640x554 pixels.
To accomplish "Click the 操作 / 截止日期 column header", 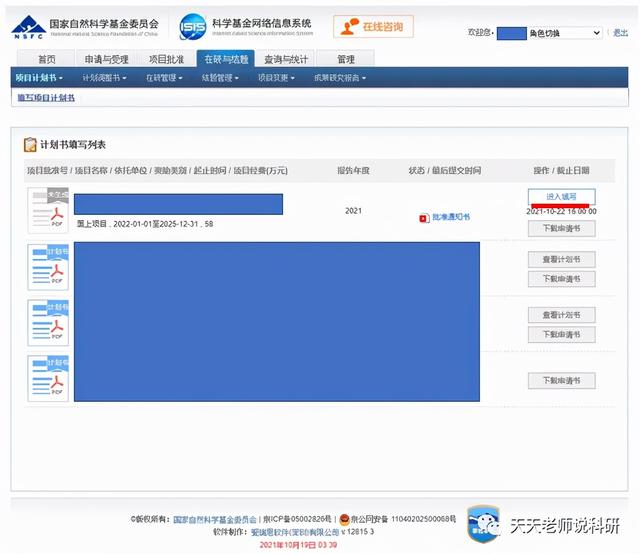I will pyautogui.click(x=561, y=171).
